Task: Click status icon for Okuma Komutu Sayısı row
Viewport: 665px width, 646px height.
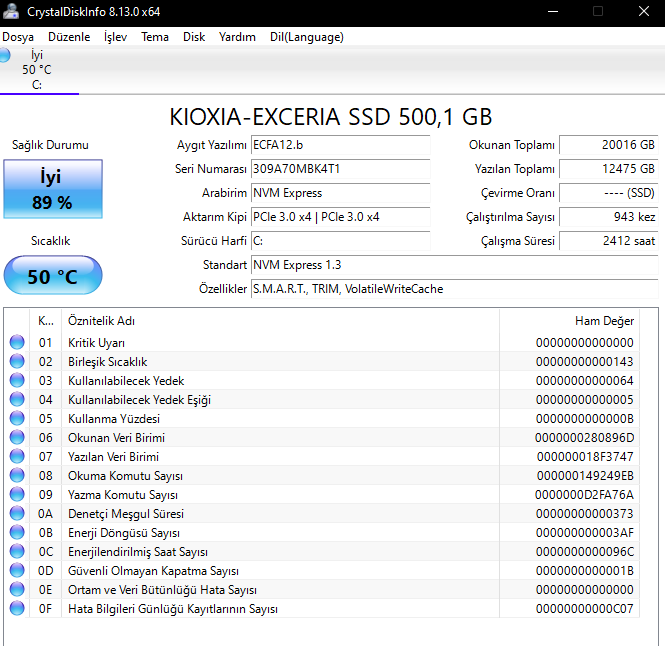Action: [x=17, y=475]
